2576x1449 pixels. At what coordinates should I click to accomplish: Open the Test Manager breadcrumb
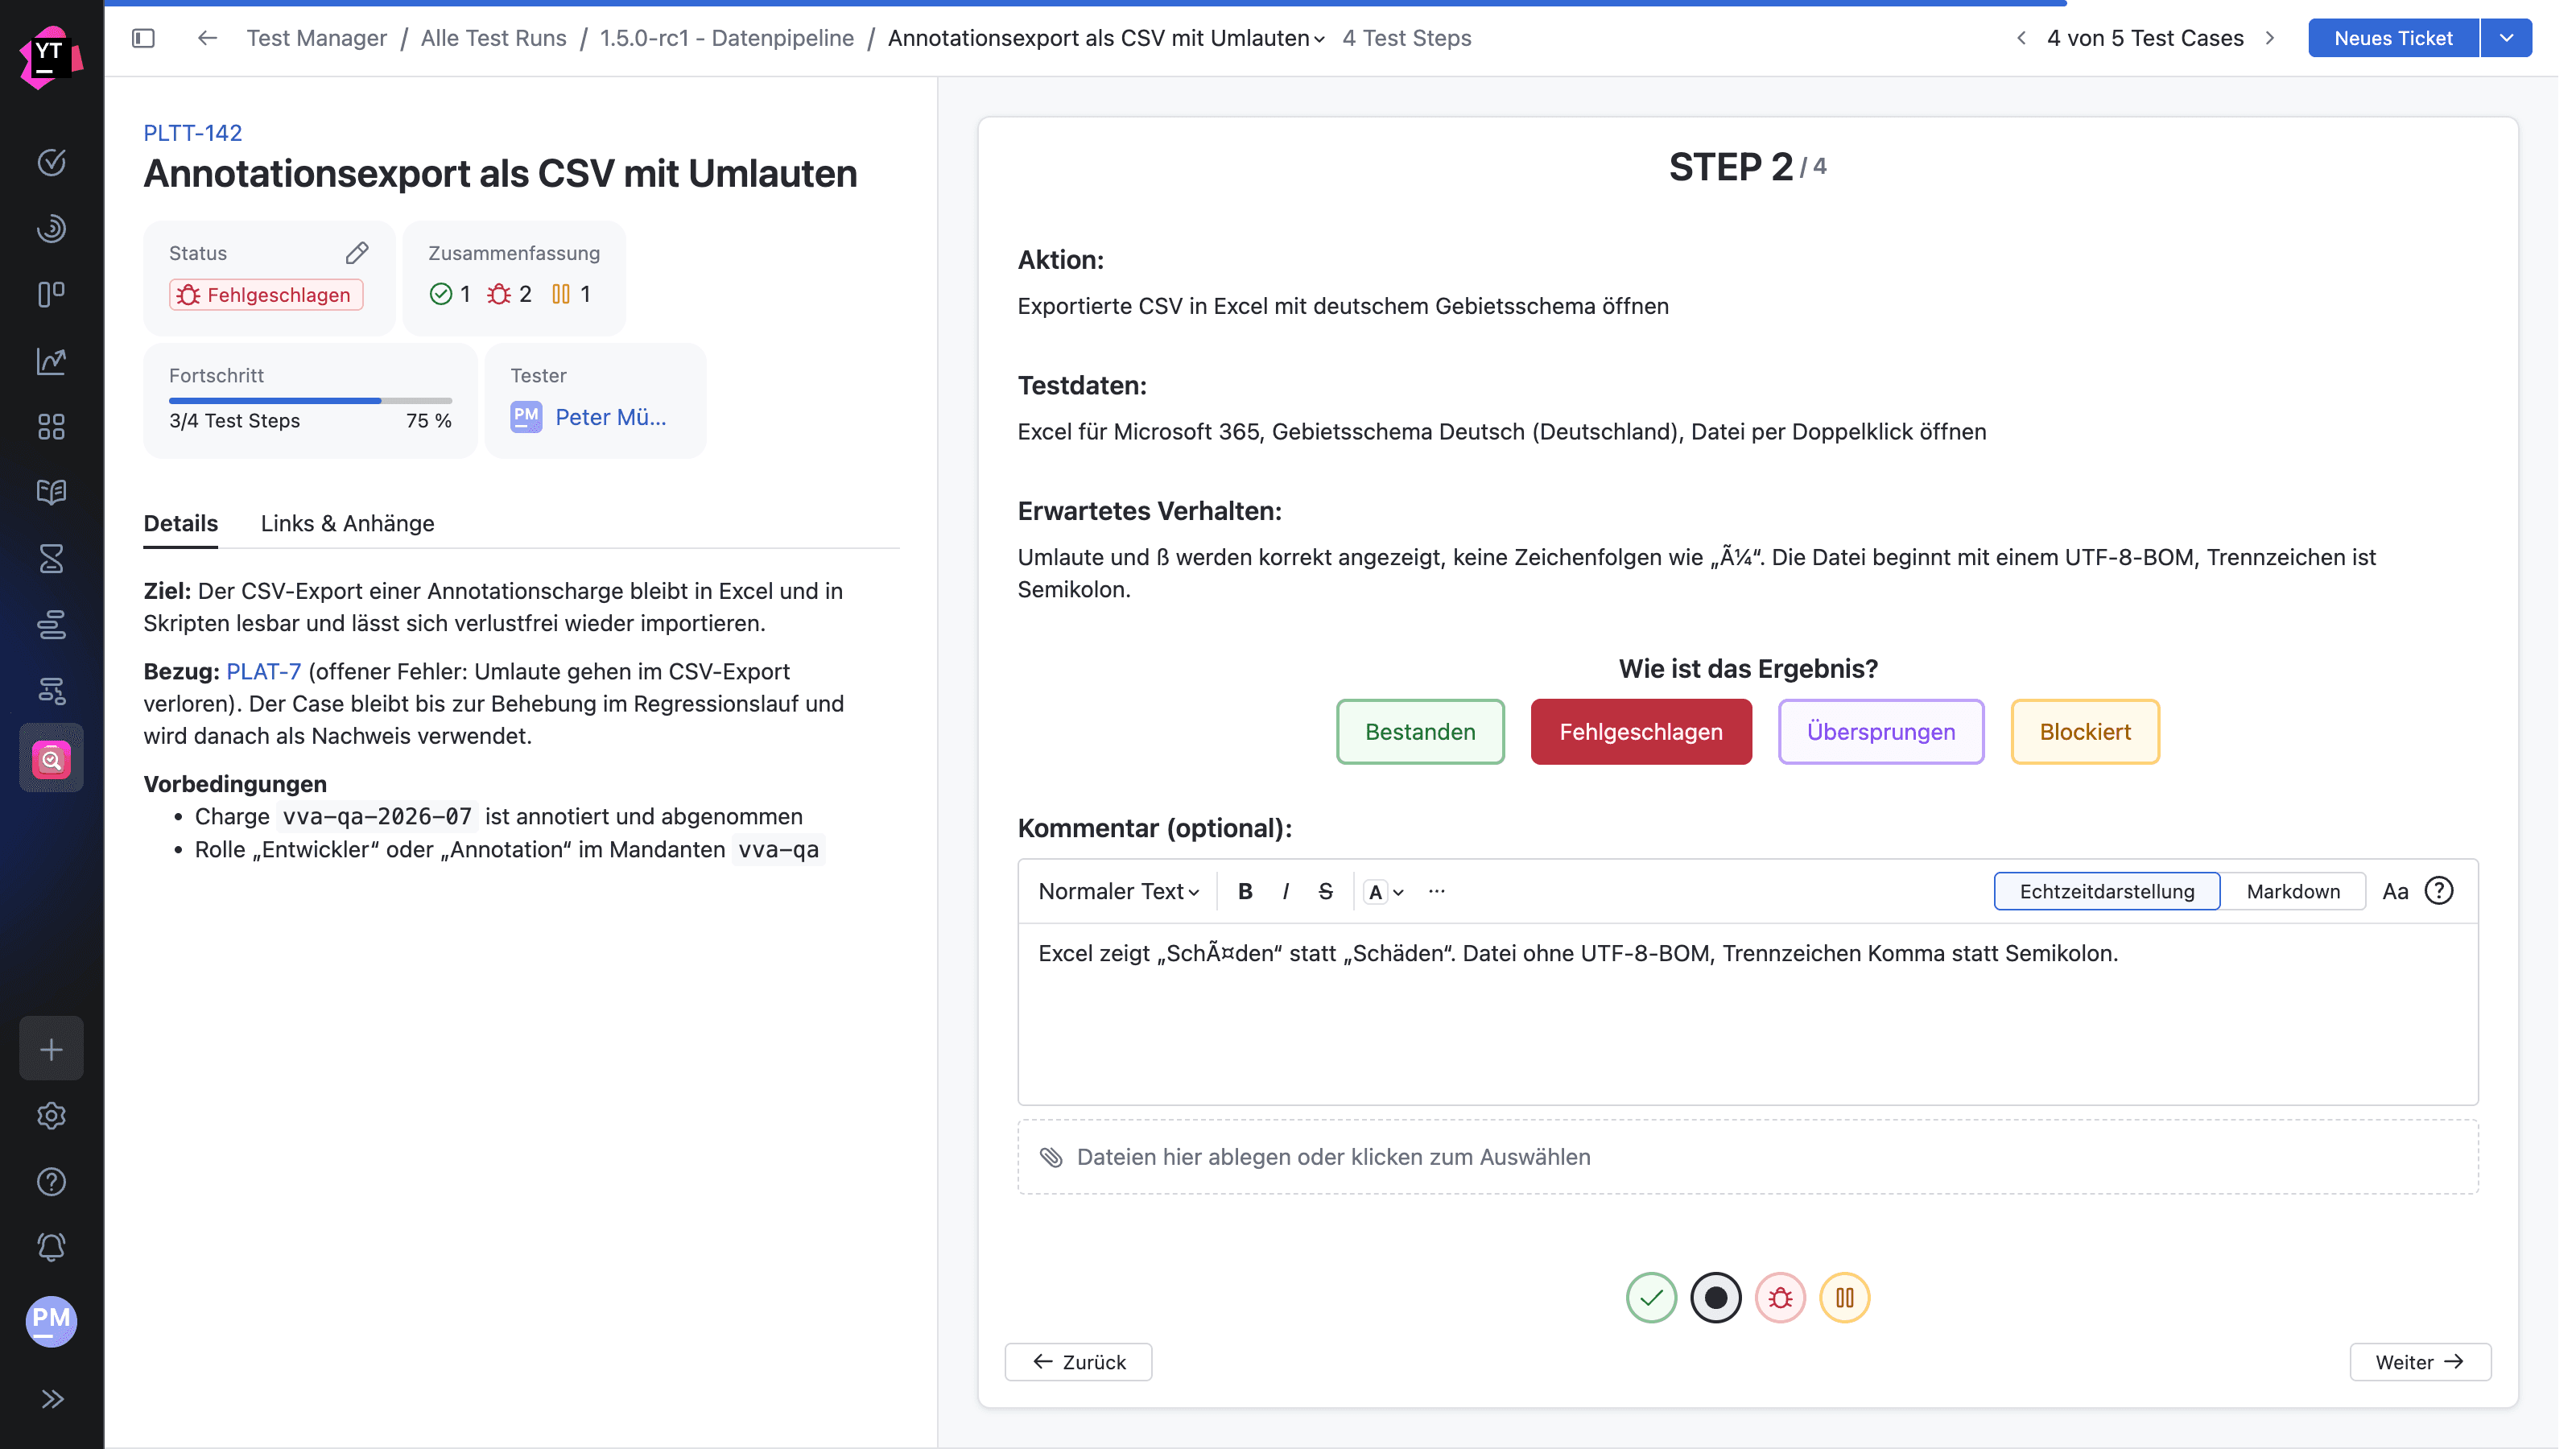(316, 38)
